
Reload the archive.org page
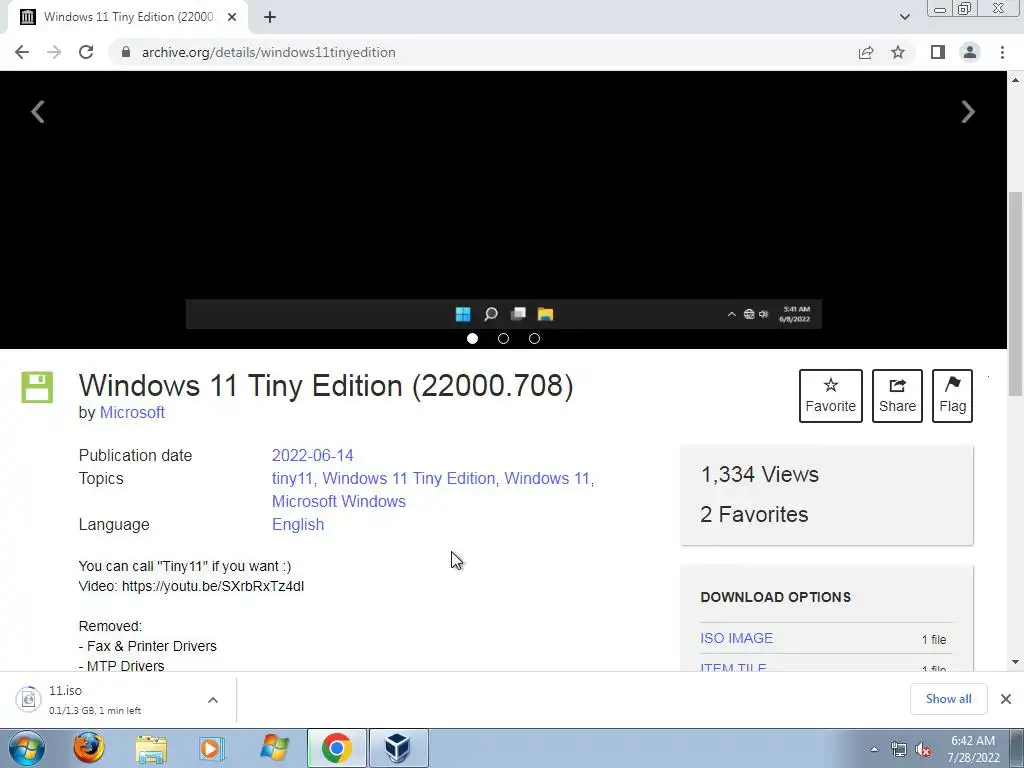tap(86, 52)
